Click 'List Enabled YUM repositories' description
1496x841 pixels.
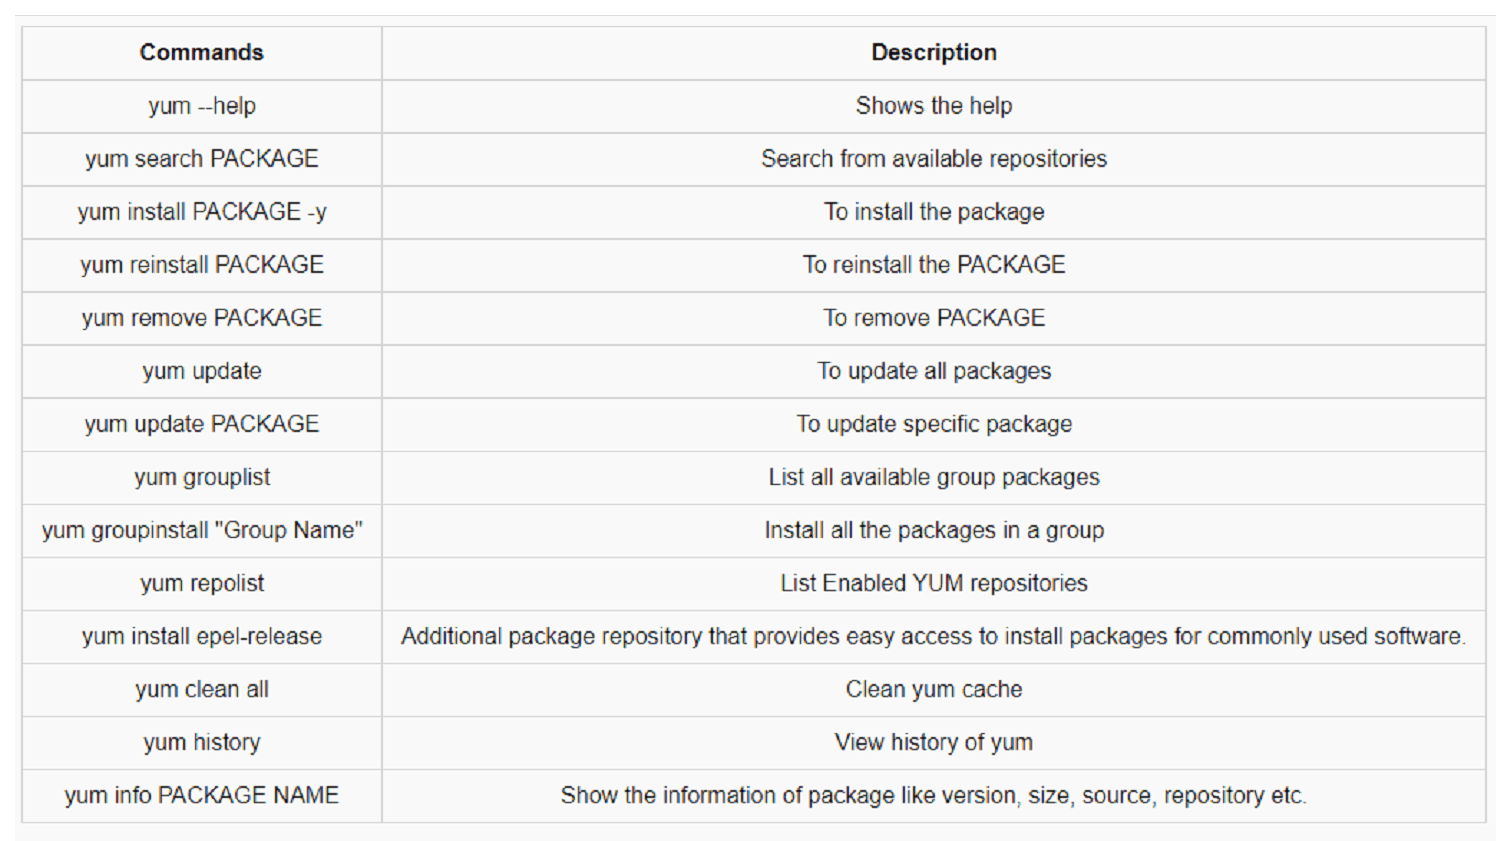click(x=934, y=583)
